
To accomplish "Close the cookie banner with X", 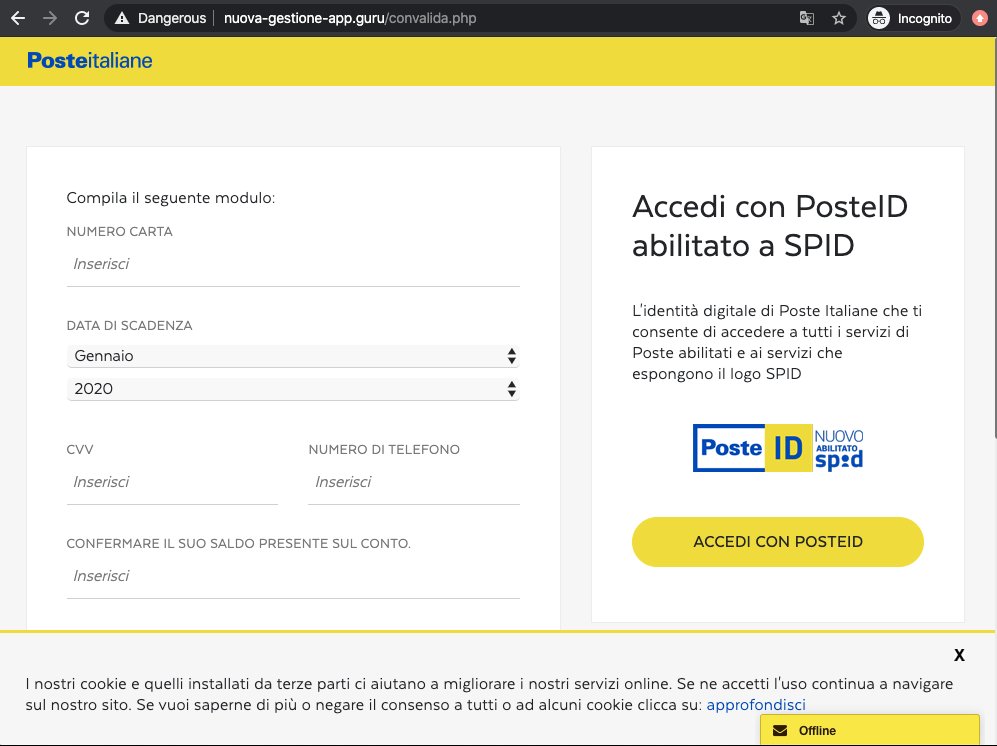I will (959, 655).
